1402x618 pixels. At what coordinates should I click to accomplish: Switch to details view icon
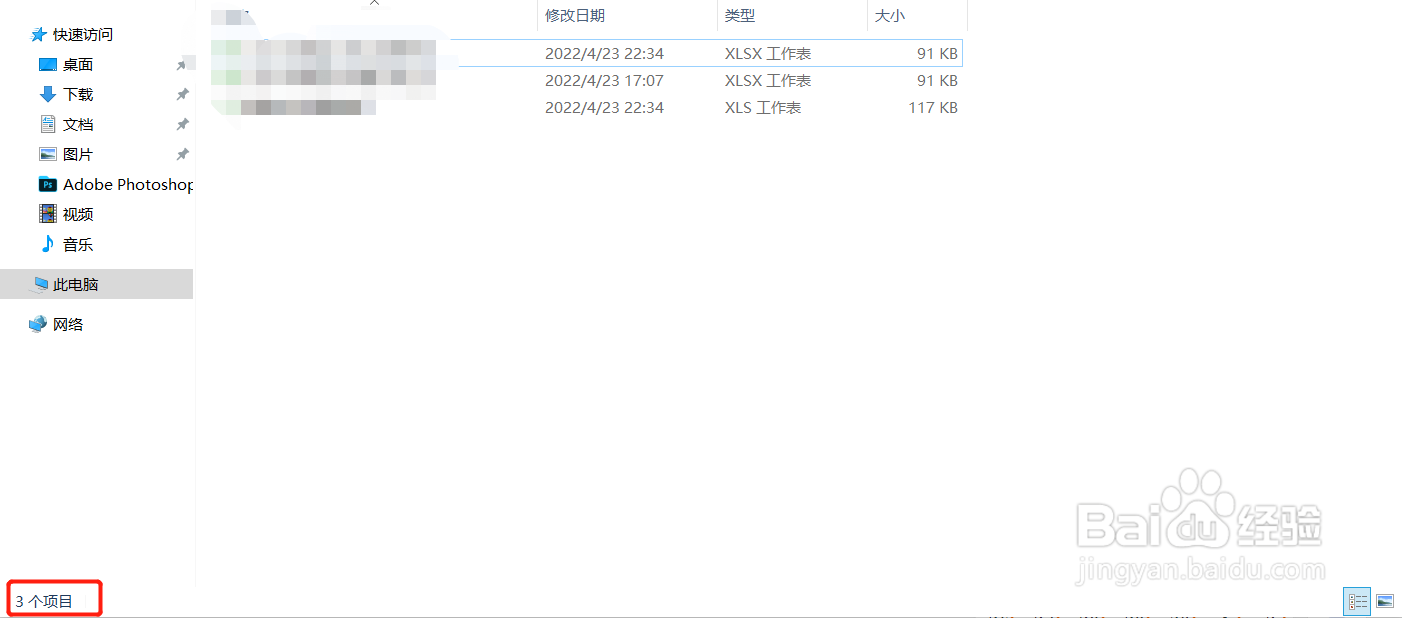(x=1358, y=601)
